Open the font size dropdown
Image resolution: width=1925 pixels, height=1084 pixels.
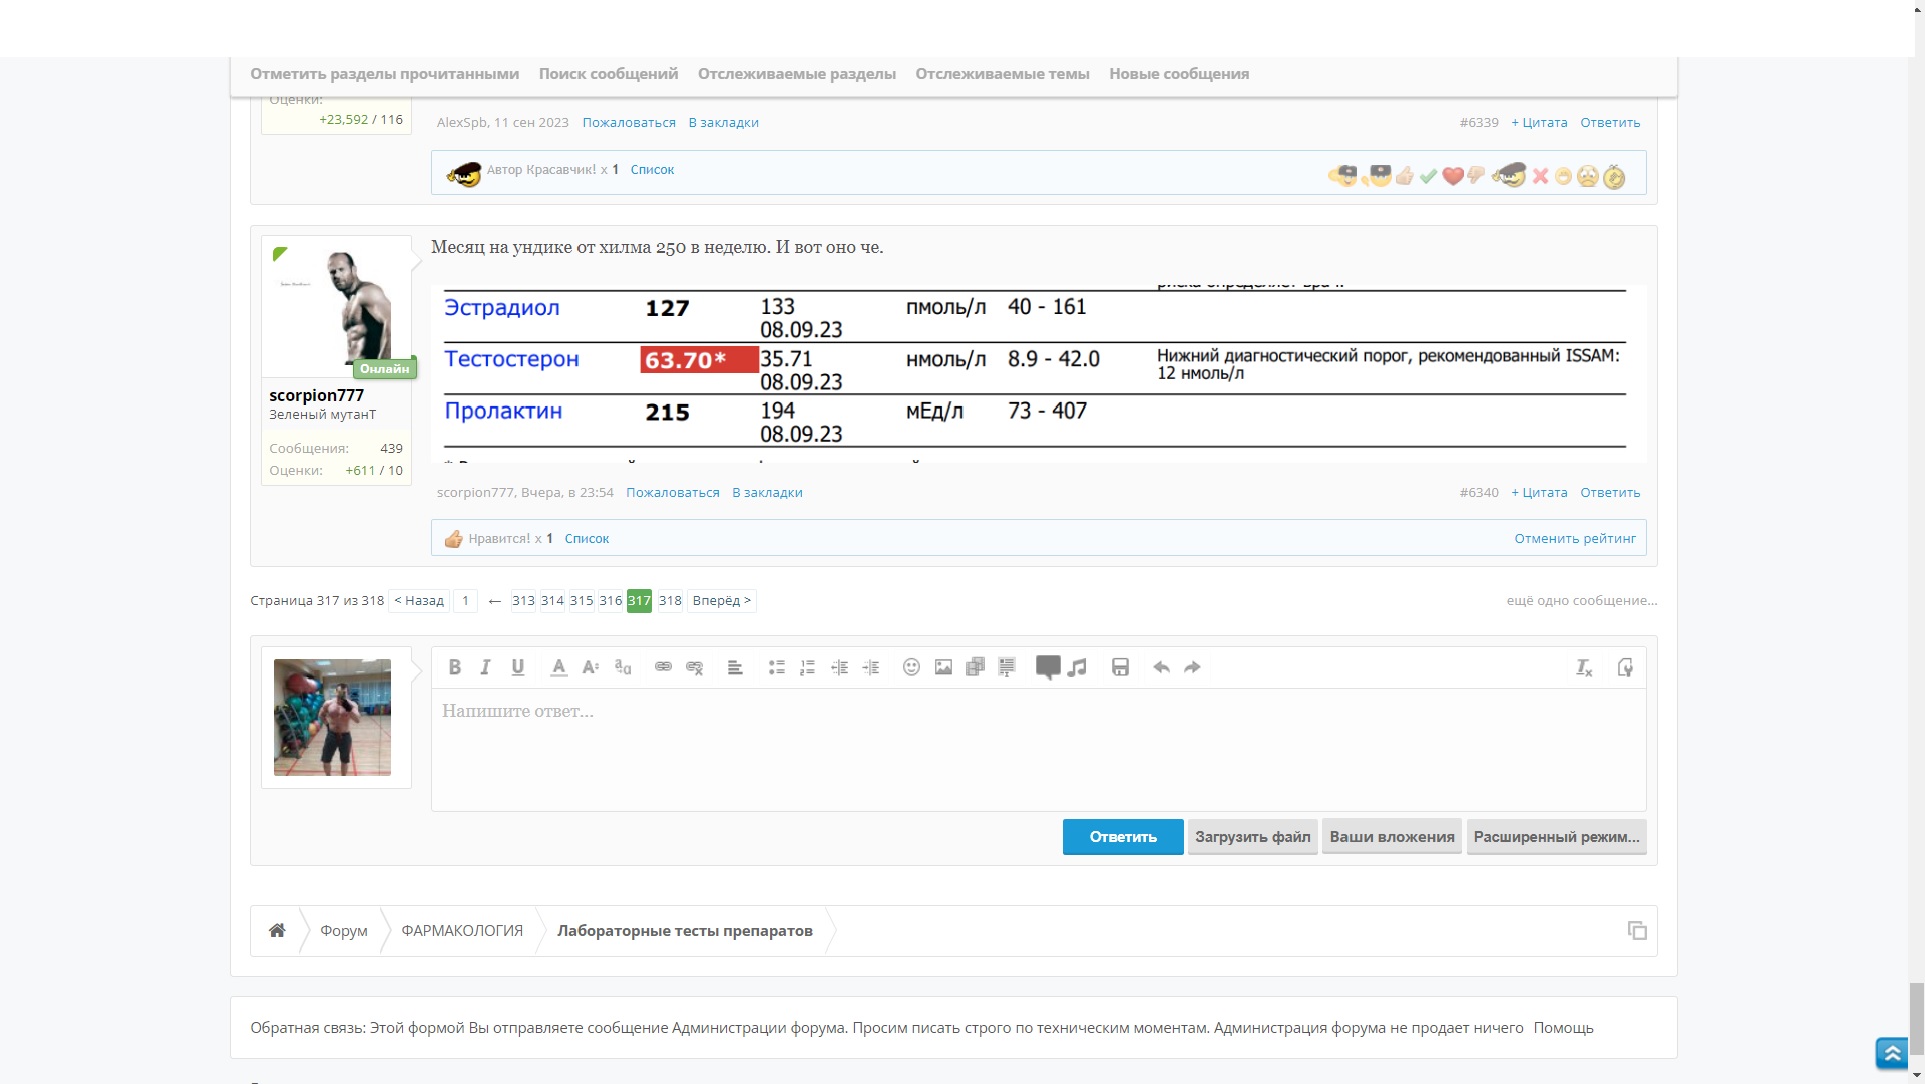tap(591, 667)
